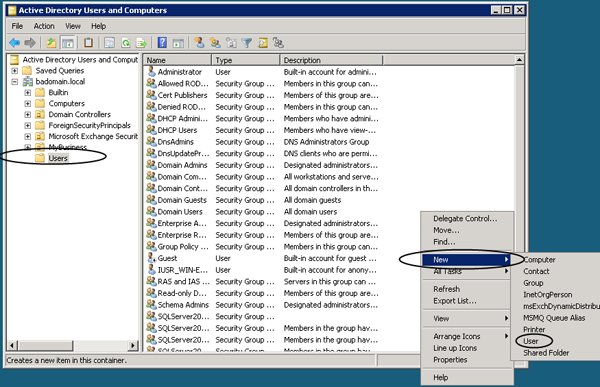Click the Domain Admins group icon

(152, 165)
